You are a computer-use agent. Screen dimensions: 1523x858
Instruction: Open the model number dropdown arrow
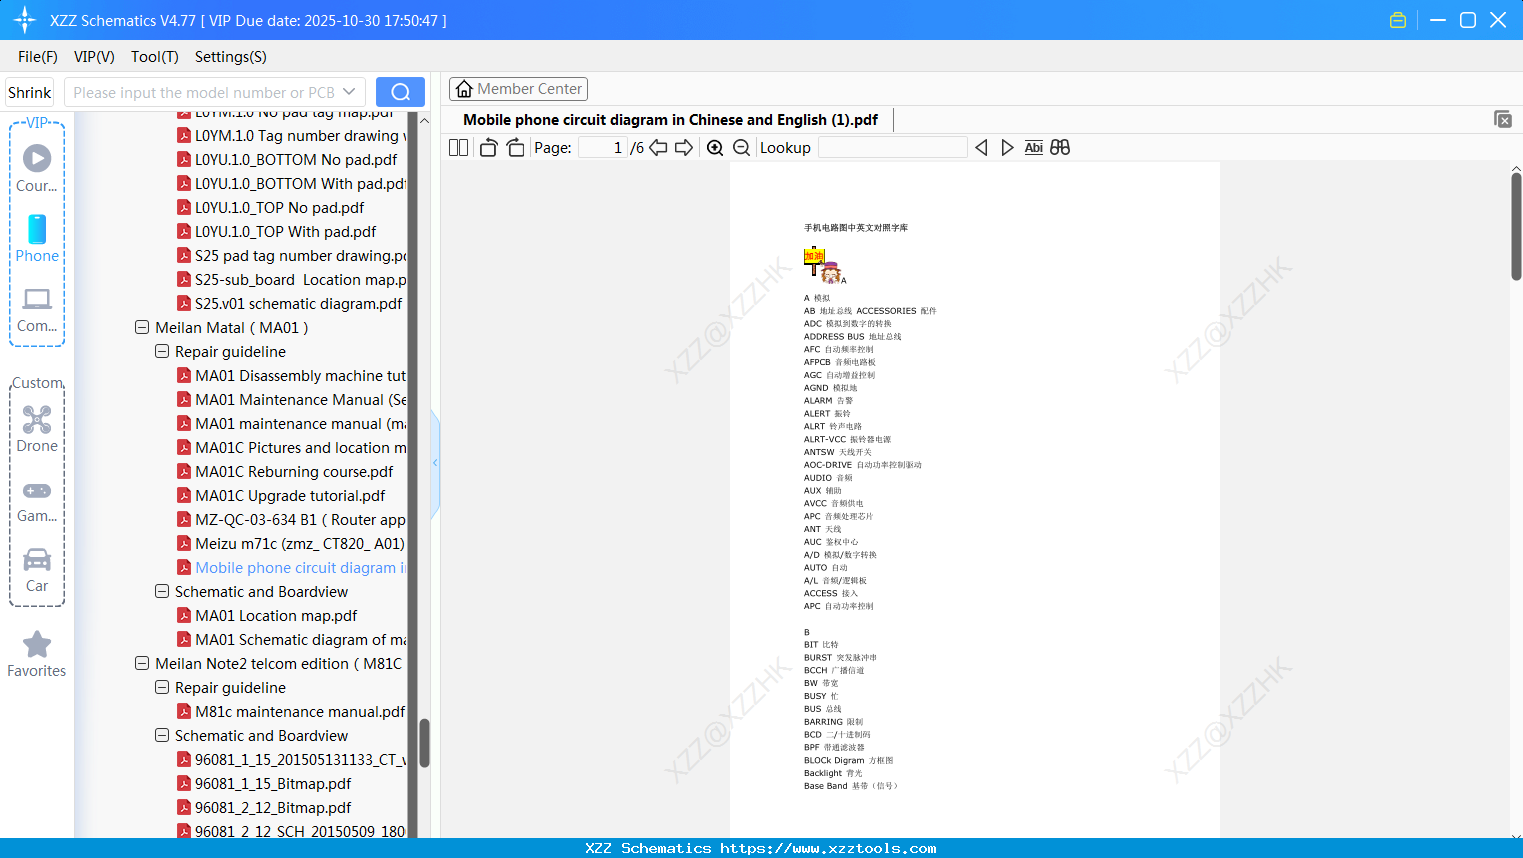[x=349, y=92]
